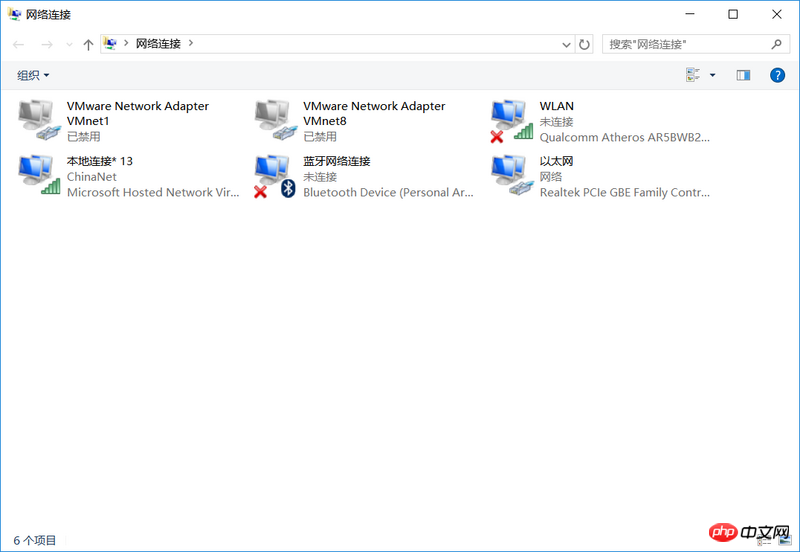
Task: Click 'Realtek PCIe GBE Family Contr...' text
Action: point(624,192)
